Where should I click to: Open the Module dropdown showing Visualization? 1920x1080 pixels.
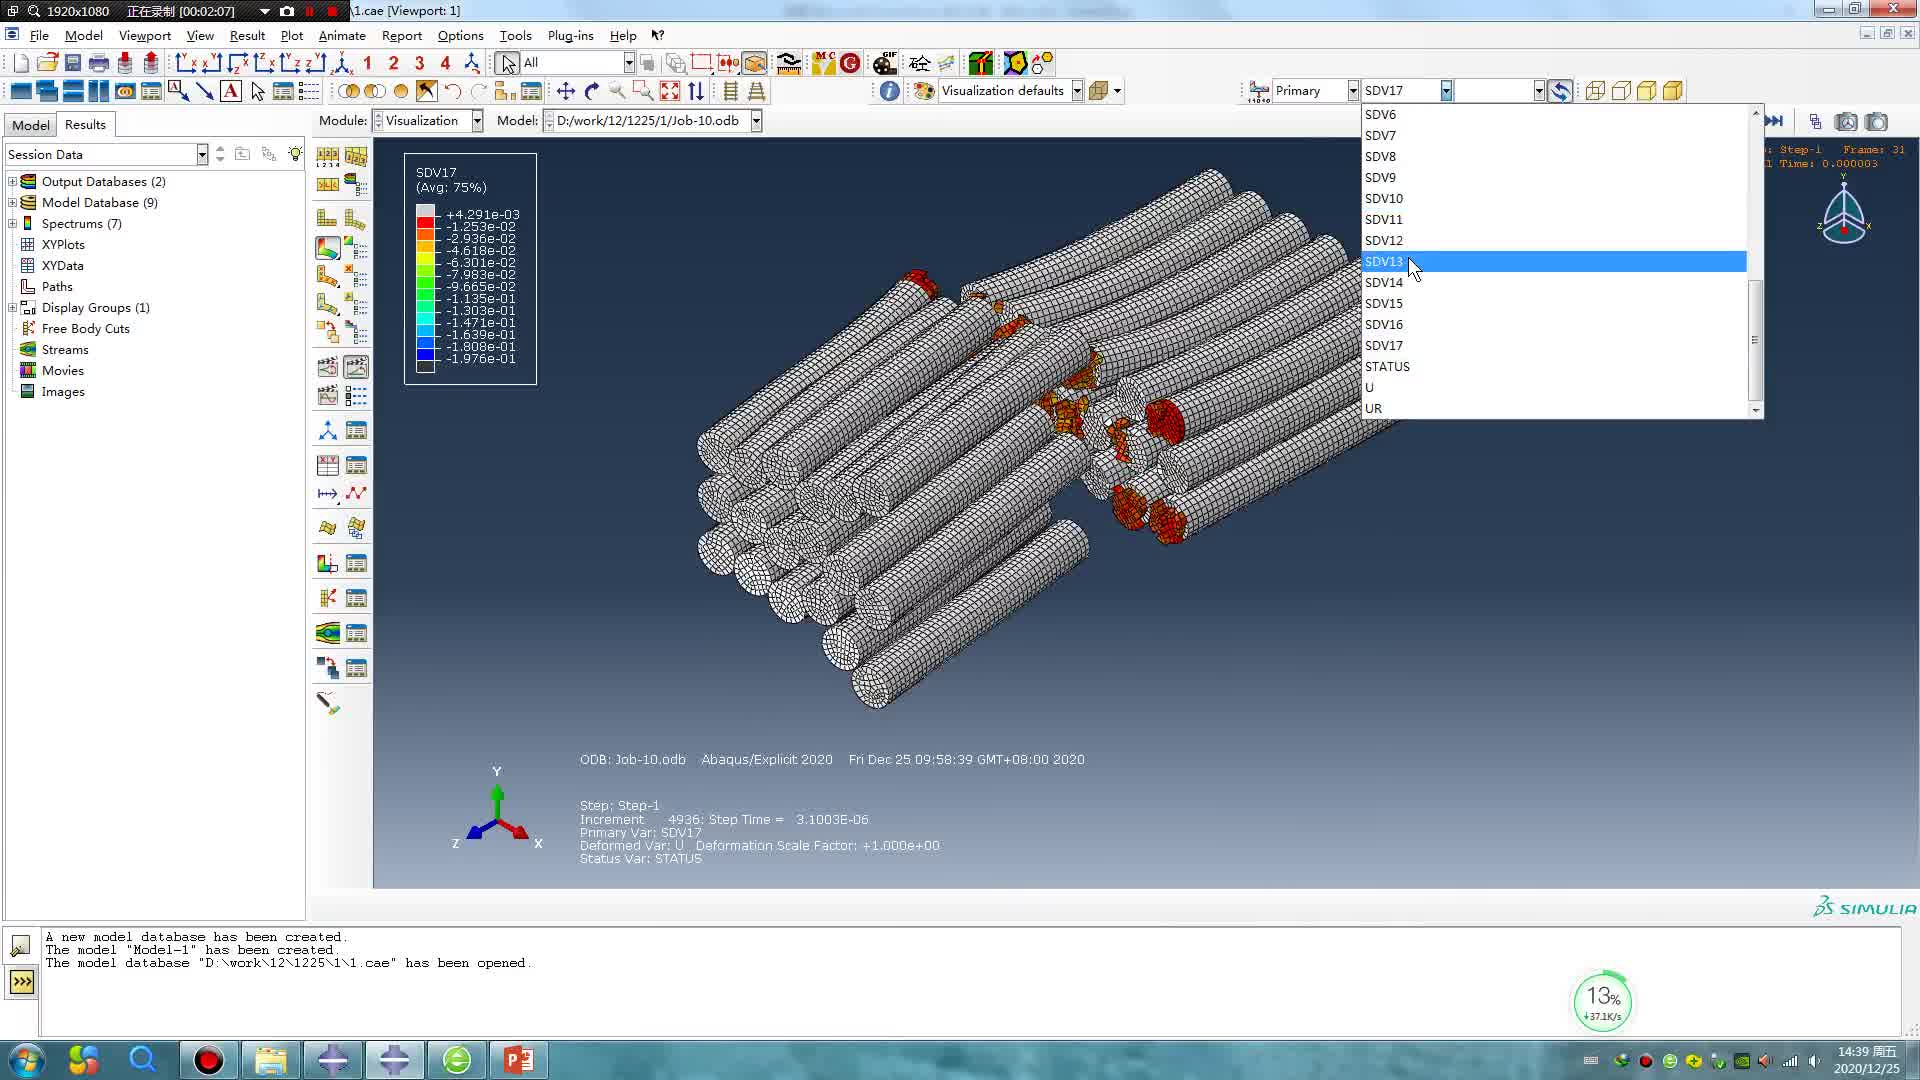477,121
